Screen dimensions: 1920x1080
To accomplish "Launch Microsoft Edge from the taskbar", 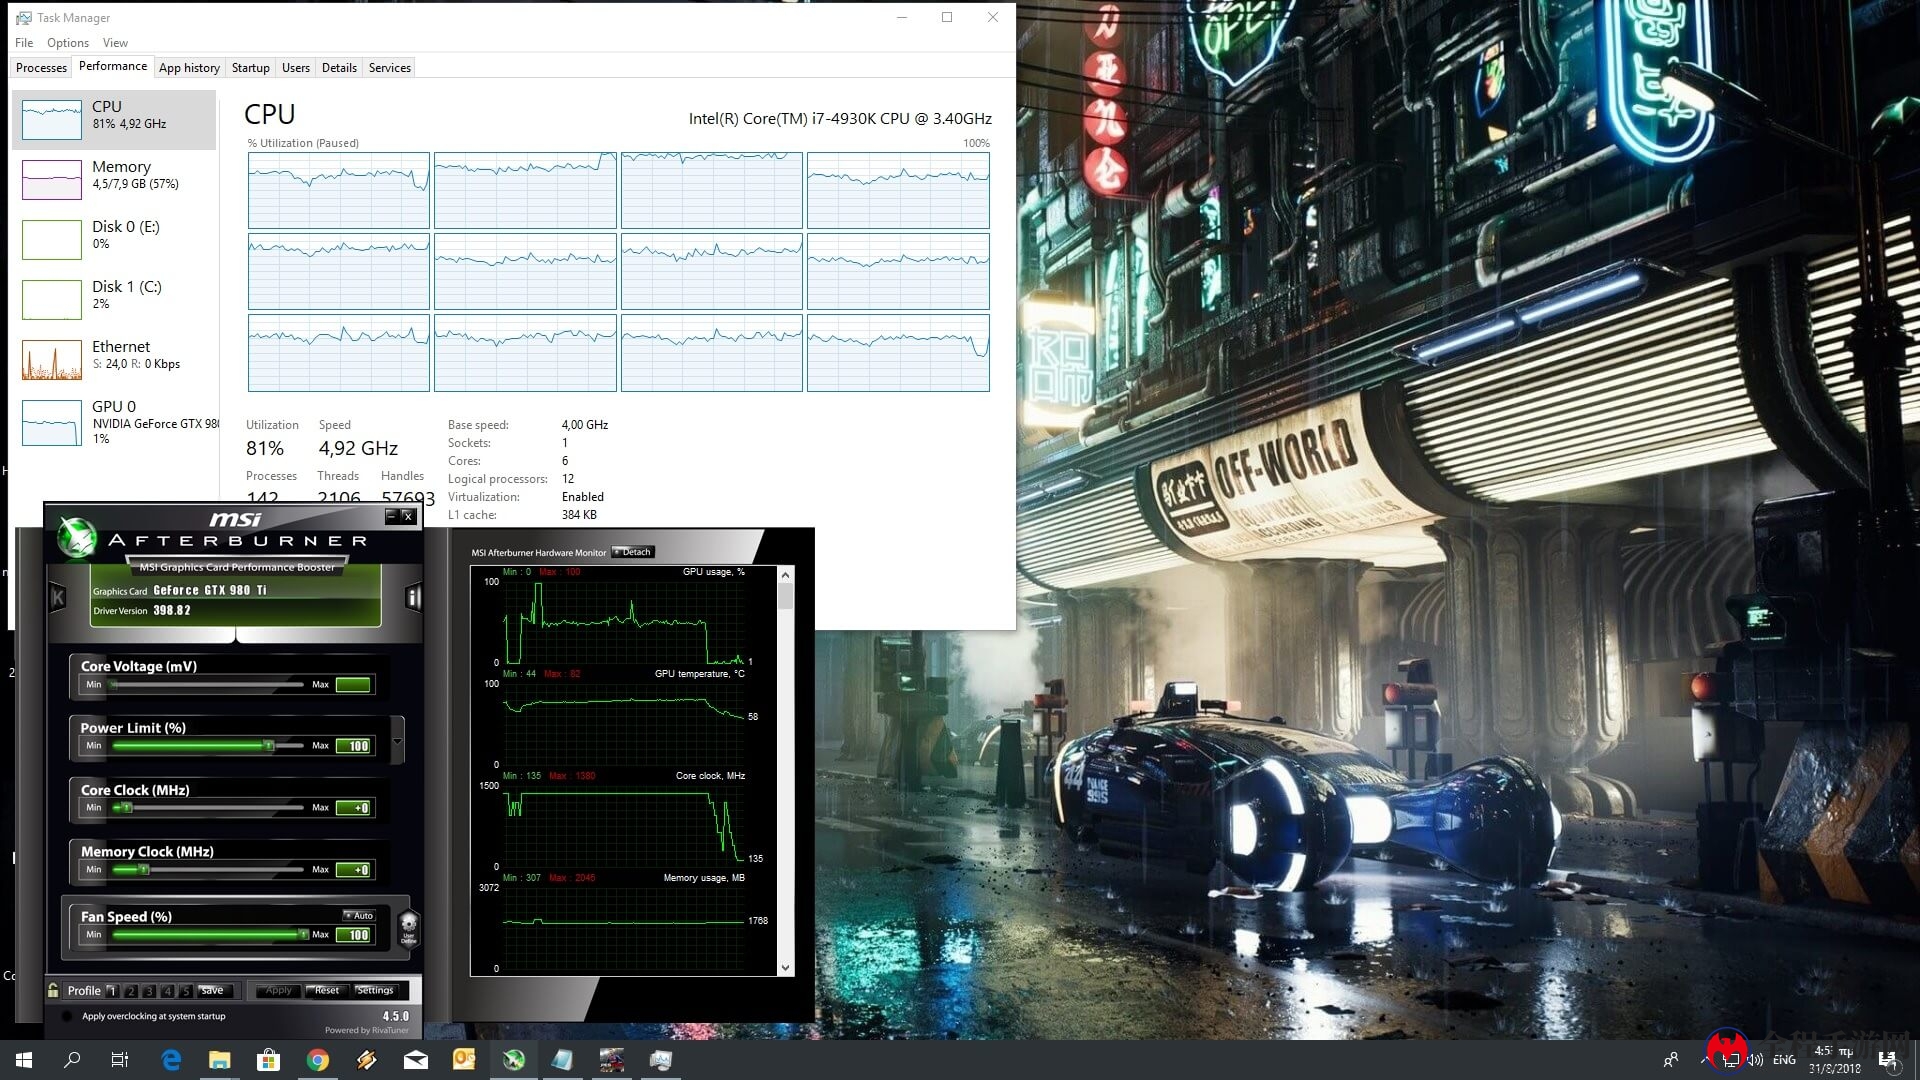I will pos(171,1060).
